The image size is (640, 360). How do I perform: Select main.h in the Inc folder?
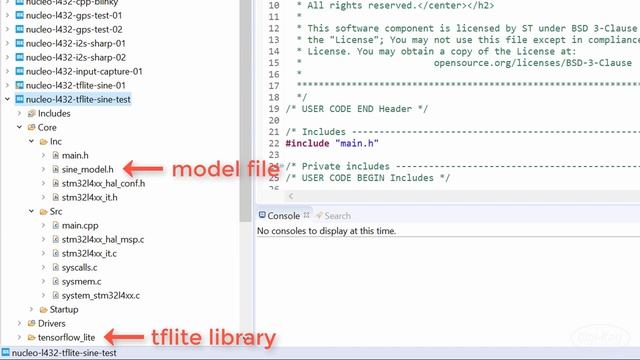(75, 156)
